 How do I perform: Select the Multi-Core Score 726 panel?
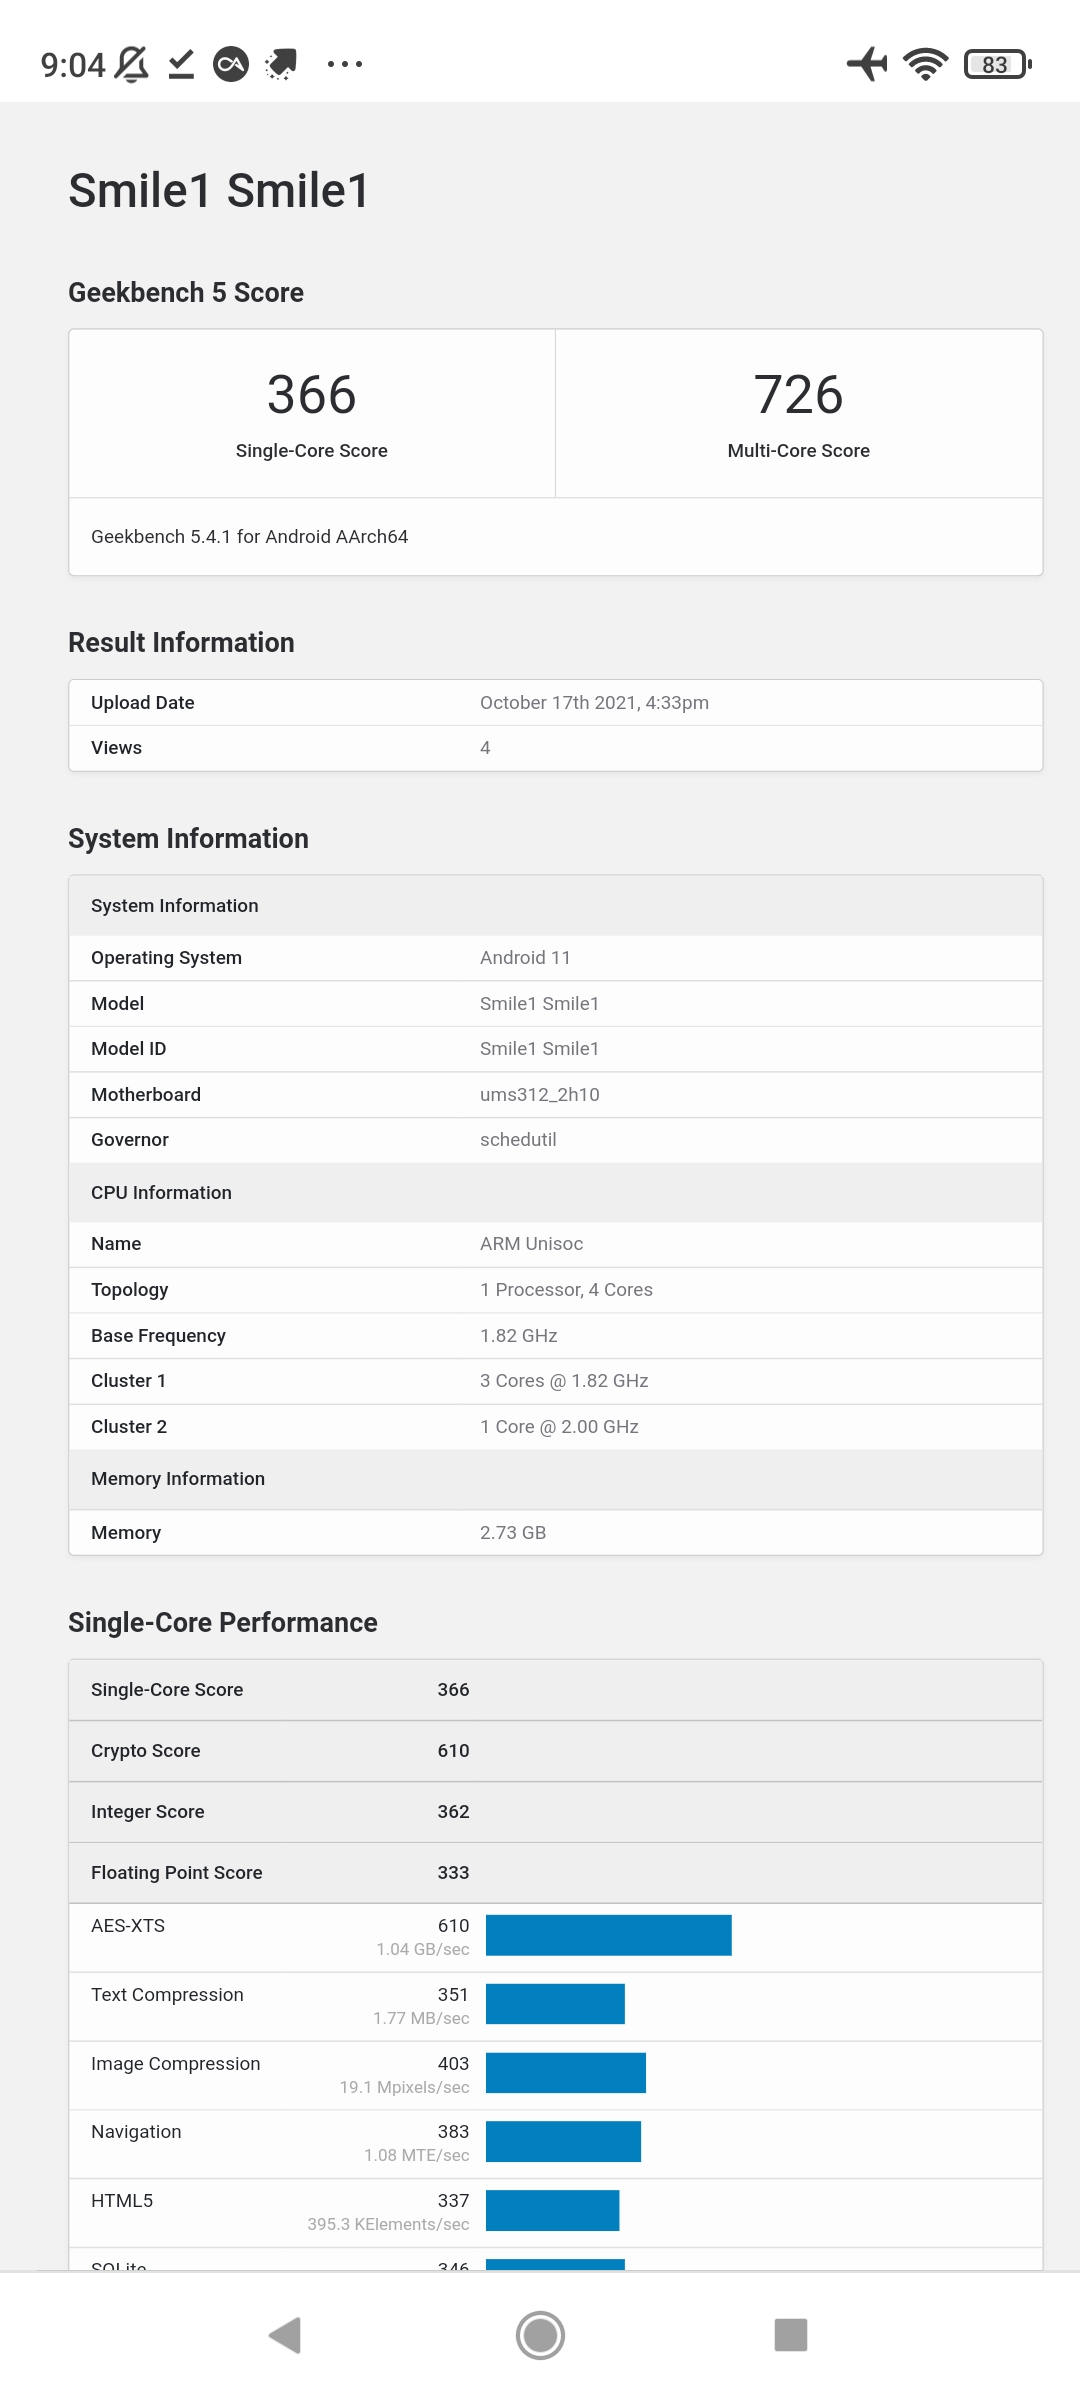coord(798,414)
